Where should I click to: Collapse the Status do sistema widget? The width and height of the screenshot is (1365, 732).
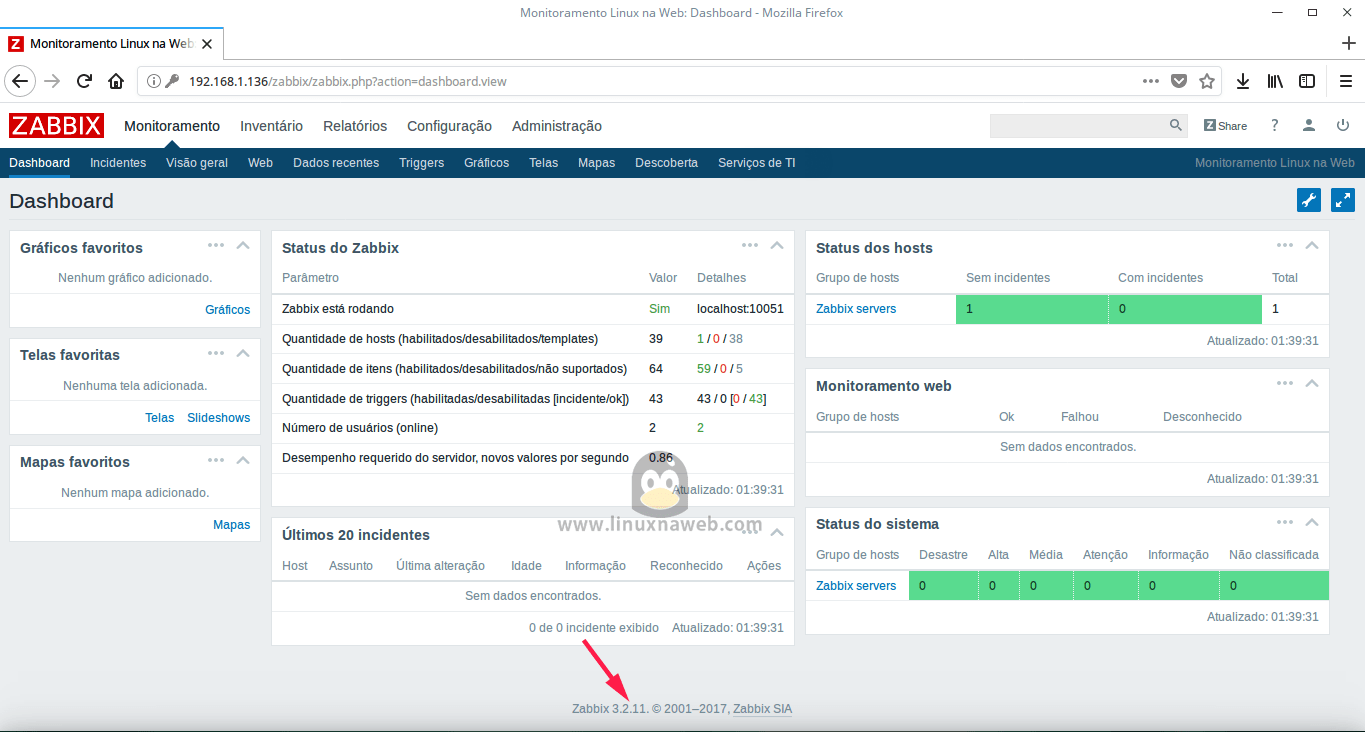pos(1312,521)
